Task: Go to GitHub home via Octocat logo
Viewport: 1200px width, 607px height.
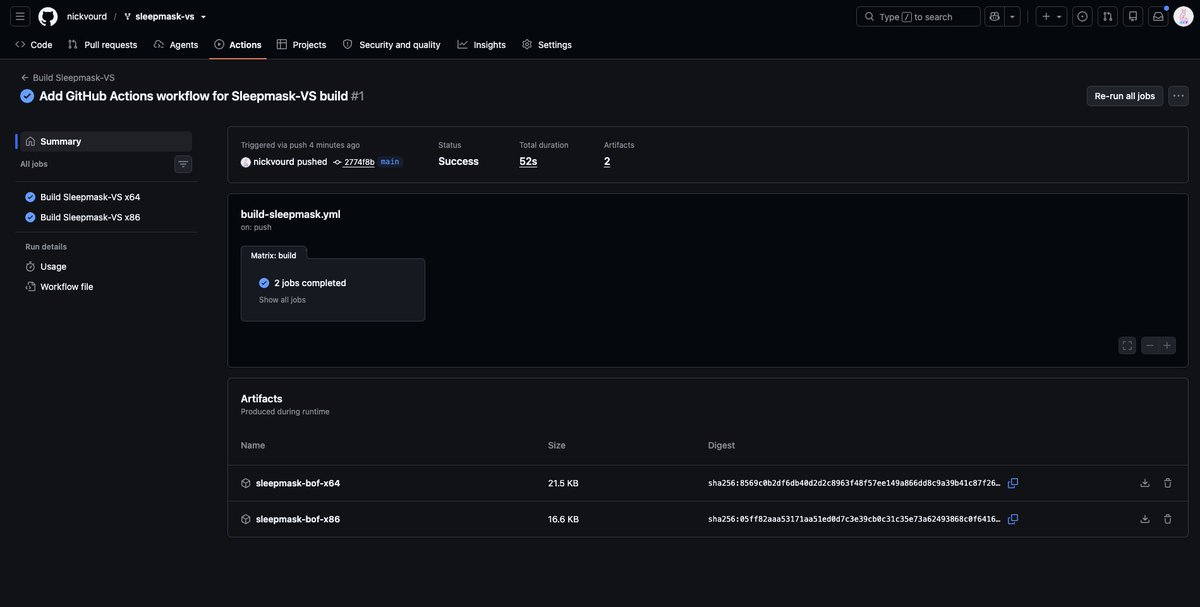Action: [48, 16]
